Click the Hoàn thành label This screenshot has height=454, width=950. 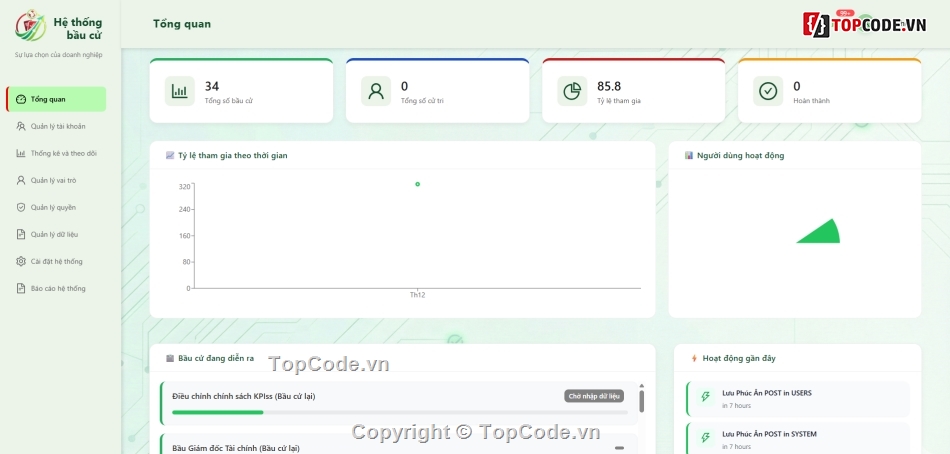point(811,101)
